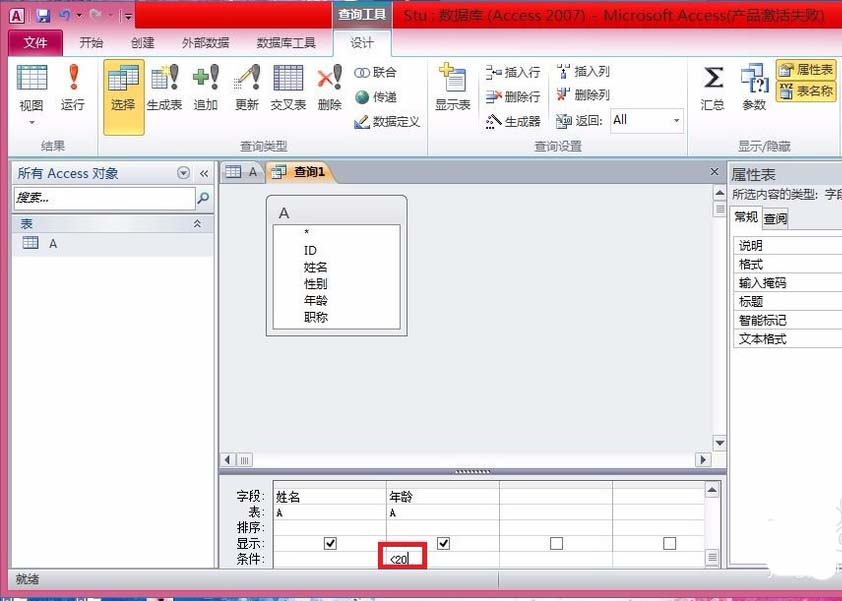Open the 所有 Access 对象 pane menu arrow

point(184,173)
